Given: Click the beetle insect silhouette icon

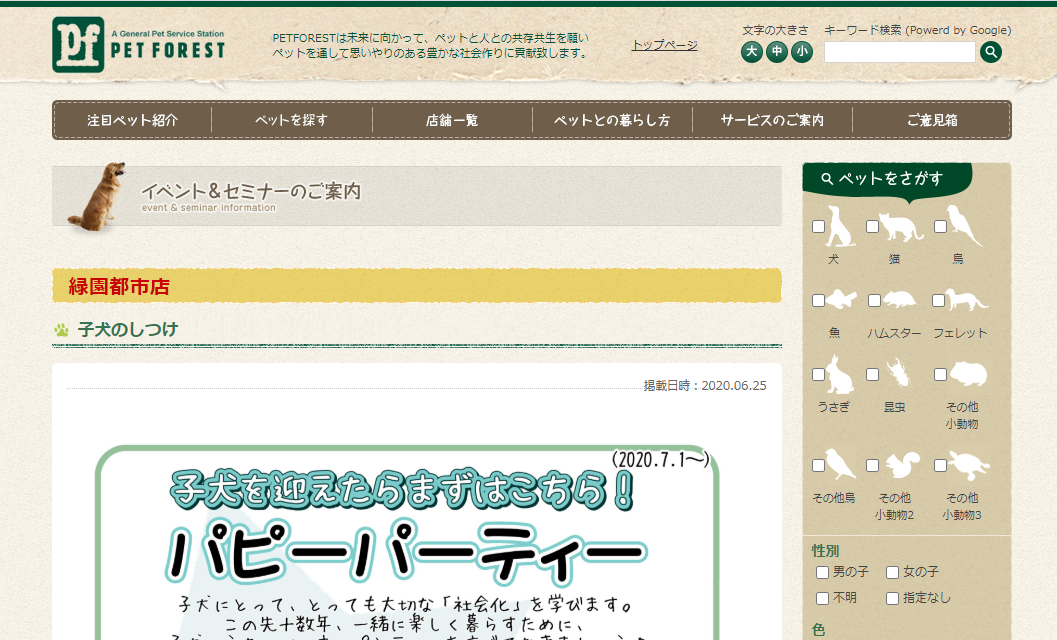Looking at the screenshot, I should 899,373.
